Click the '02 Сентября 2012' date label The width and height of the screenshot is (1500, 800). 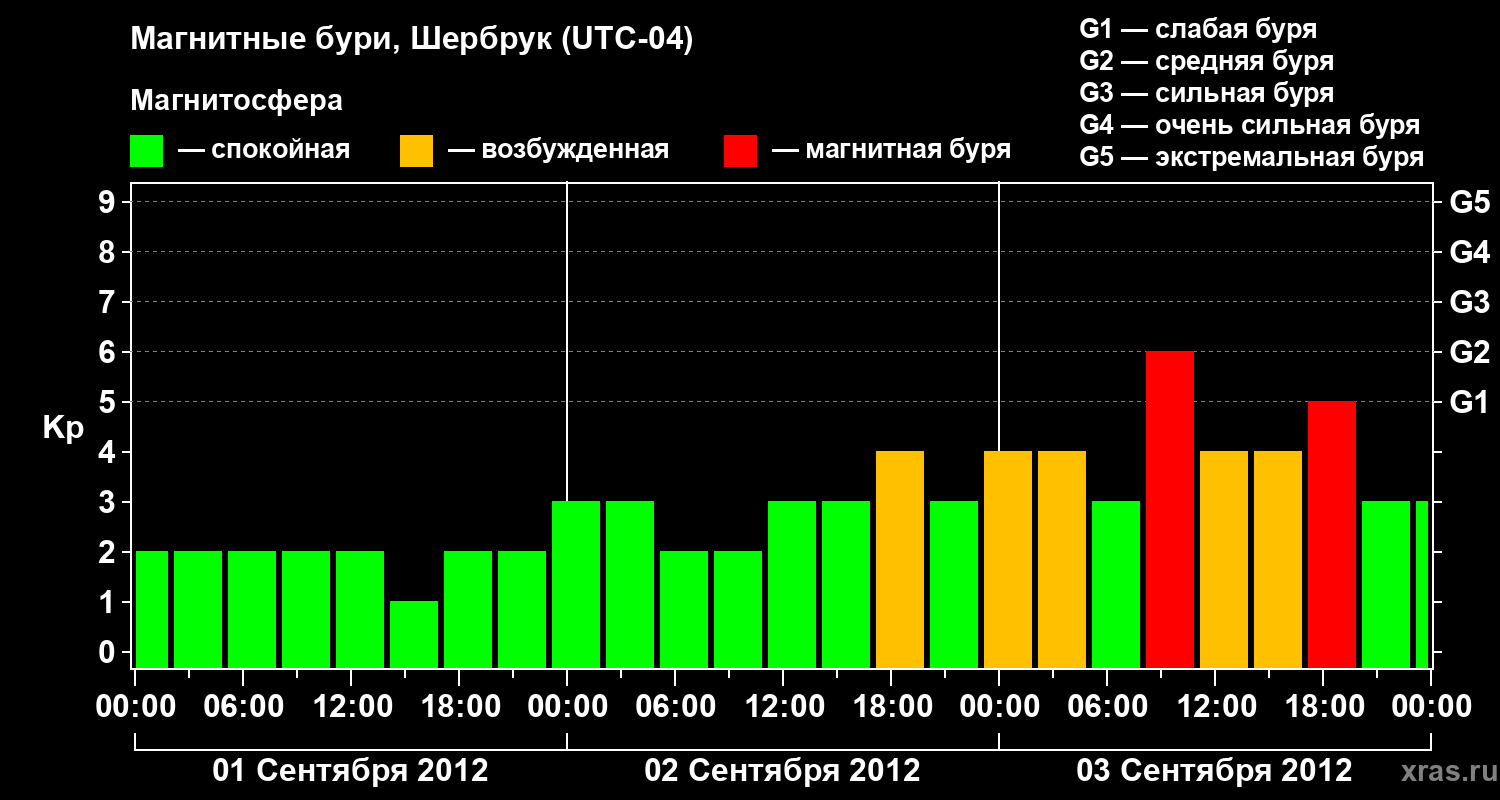[783, 771]
